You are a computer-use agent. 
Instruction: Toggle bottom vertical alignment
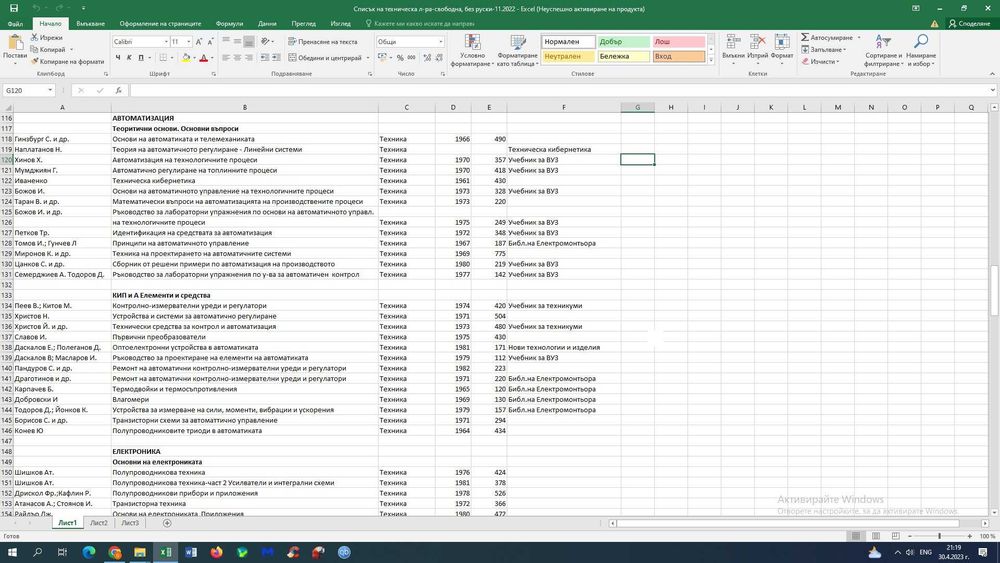[x=249, y=41]
